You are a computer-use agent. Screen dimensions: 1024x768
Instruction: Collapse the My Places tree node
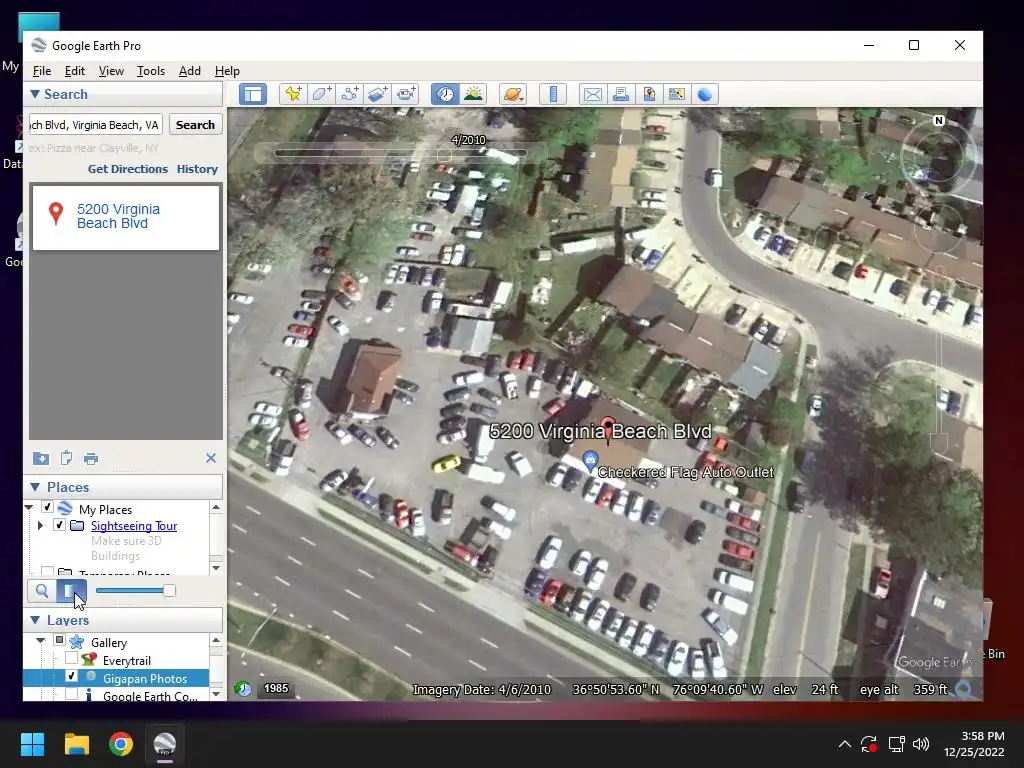pos(29,507)
